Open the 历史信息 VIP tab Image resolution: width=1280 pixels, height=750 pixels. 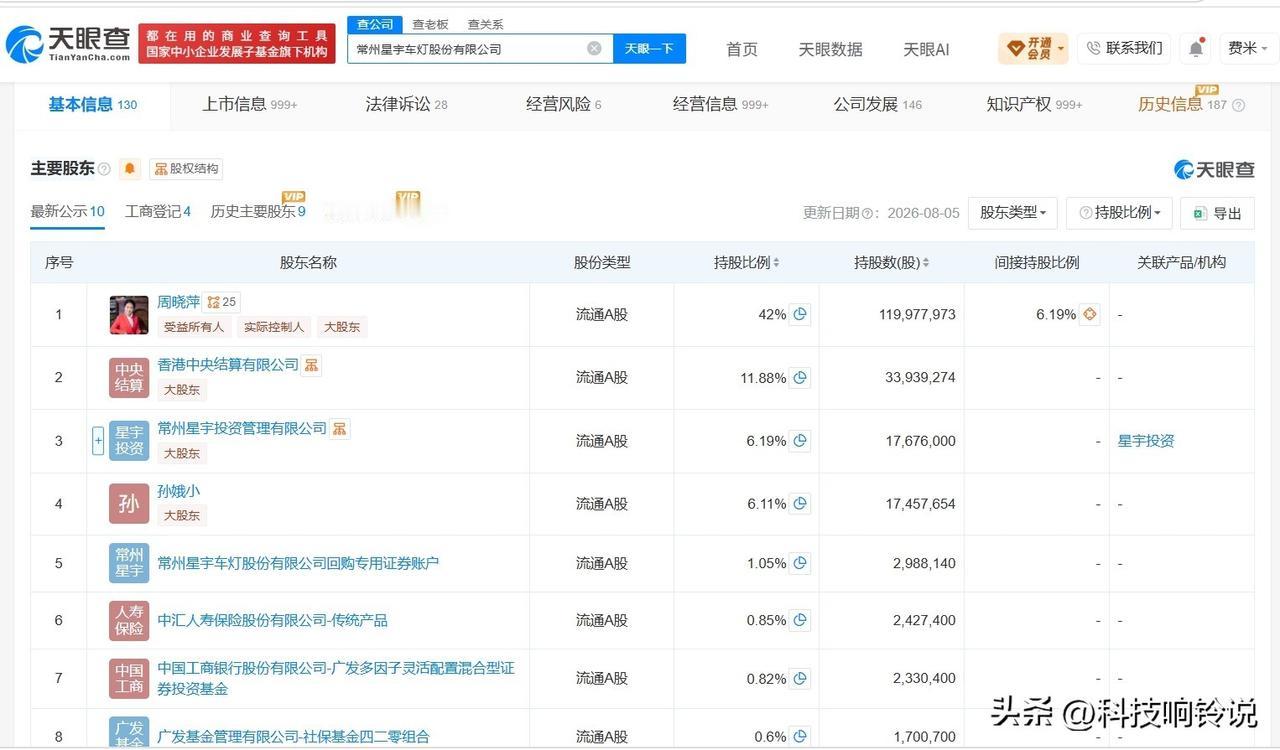click(x=1182, y=104)
